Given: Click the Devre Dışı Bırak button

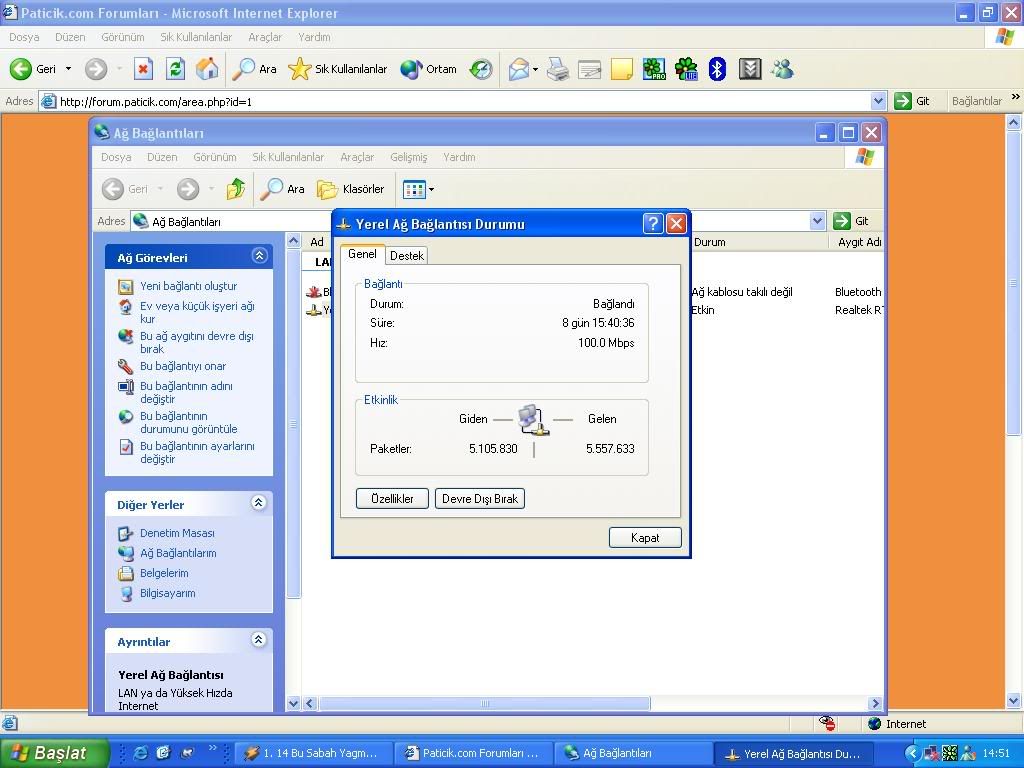Looking at the screenshot, I should coord(480,498).
